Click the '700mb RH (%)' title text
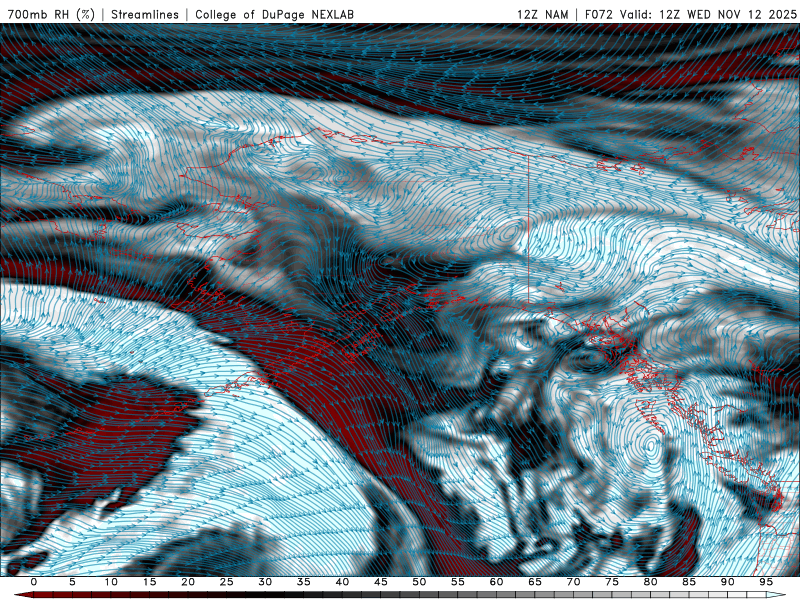The width and height of the screenshot is (800, 600). (51, 14)
